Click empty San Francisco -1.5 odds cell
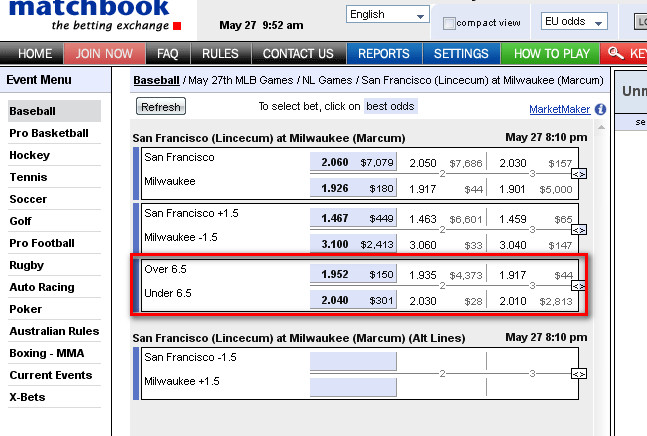This screenshot has height=436, width=647. pyautogui.click(x=353, y=361)
